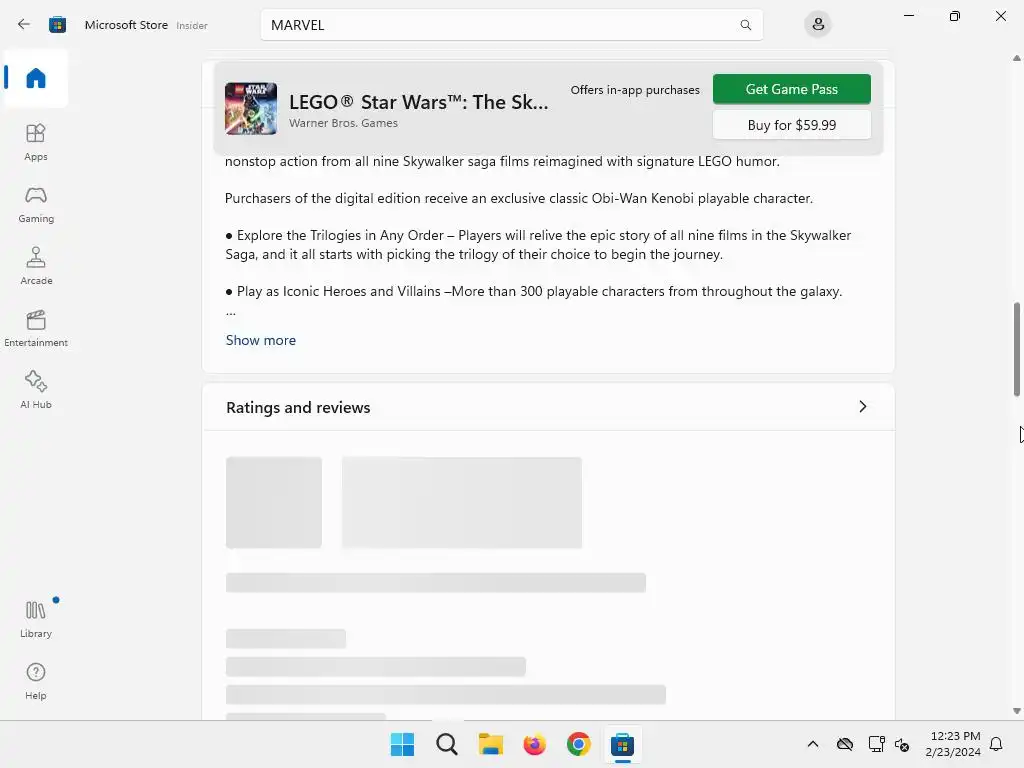
Task: Click Microsoft Store icon on taskbar
Action: tap(622, 744)
